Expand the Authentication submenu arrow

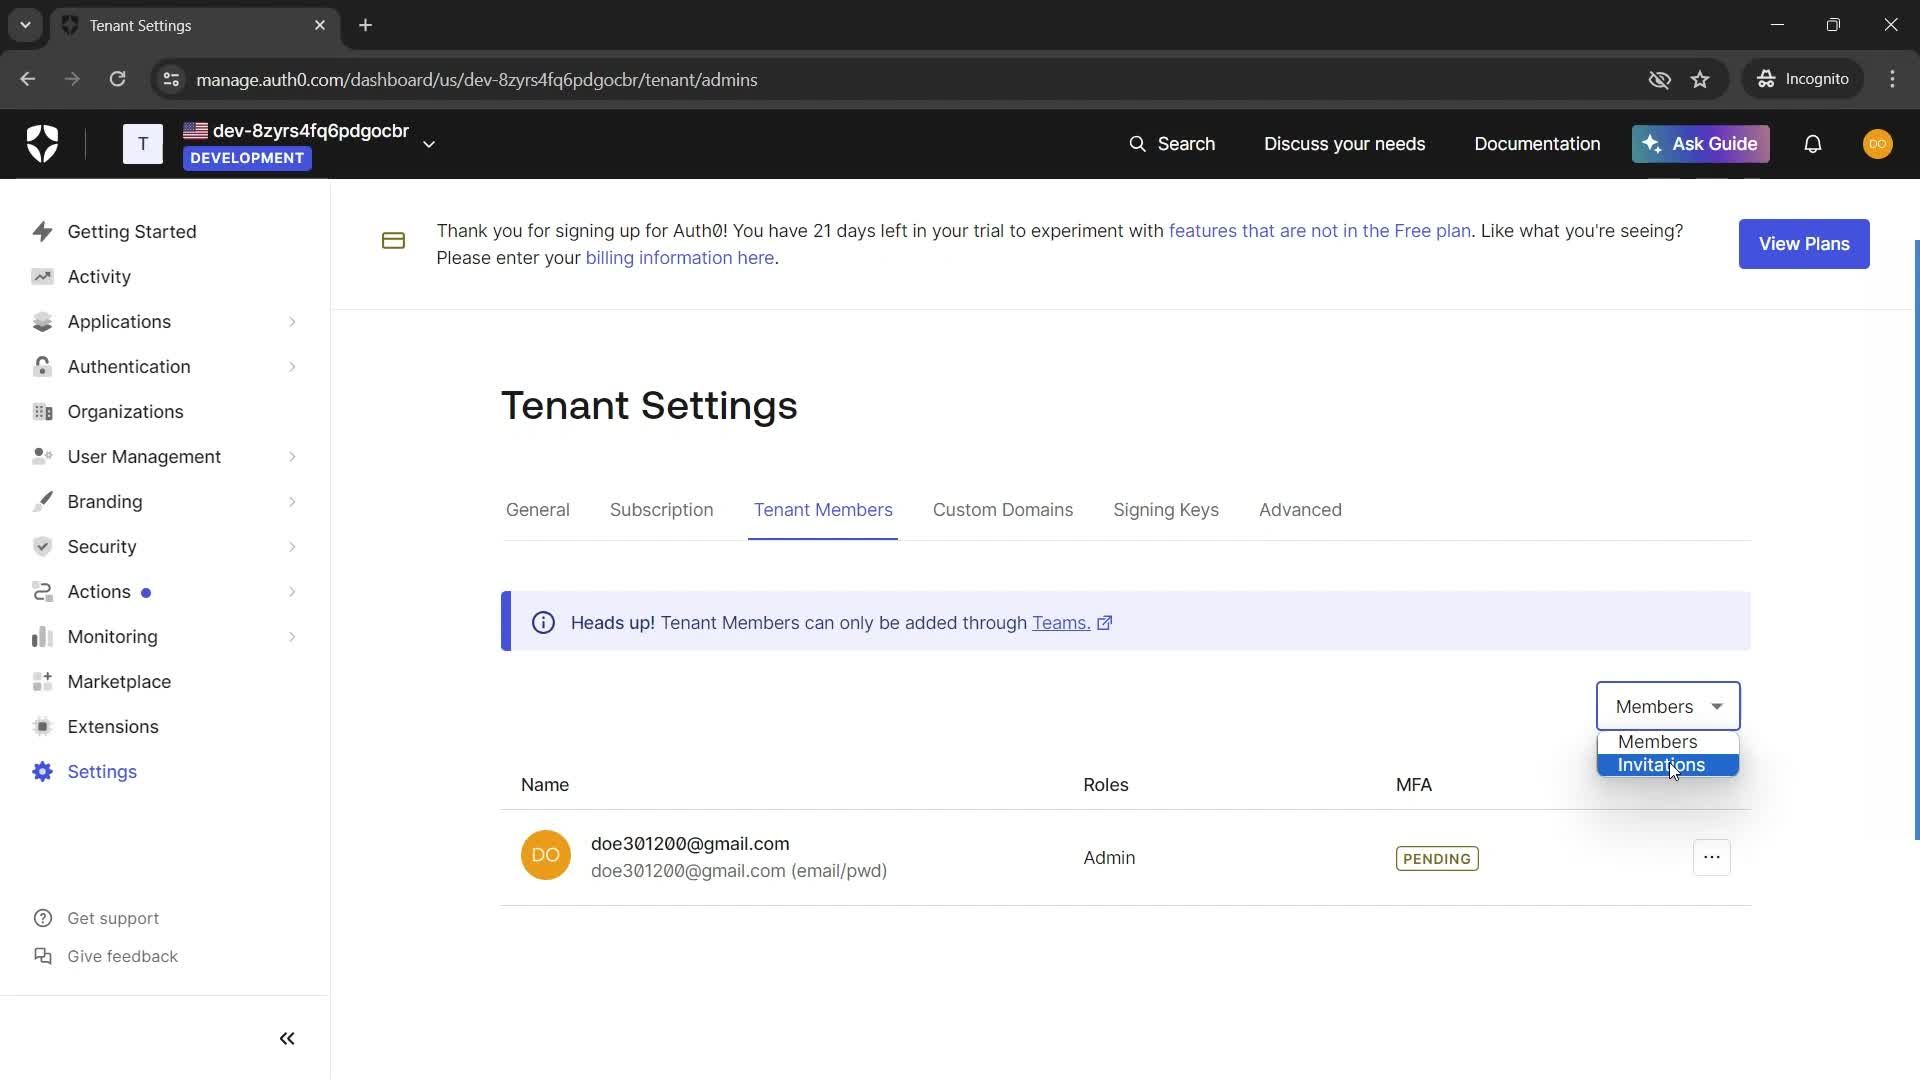[292, 367]
